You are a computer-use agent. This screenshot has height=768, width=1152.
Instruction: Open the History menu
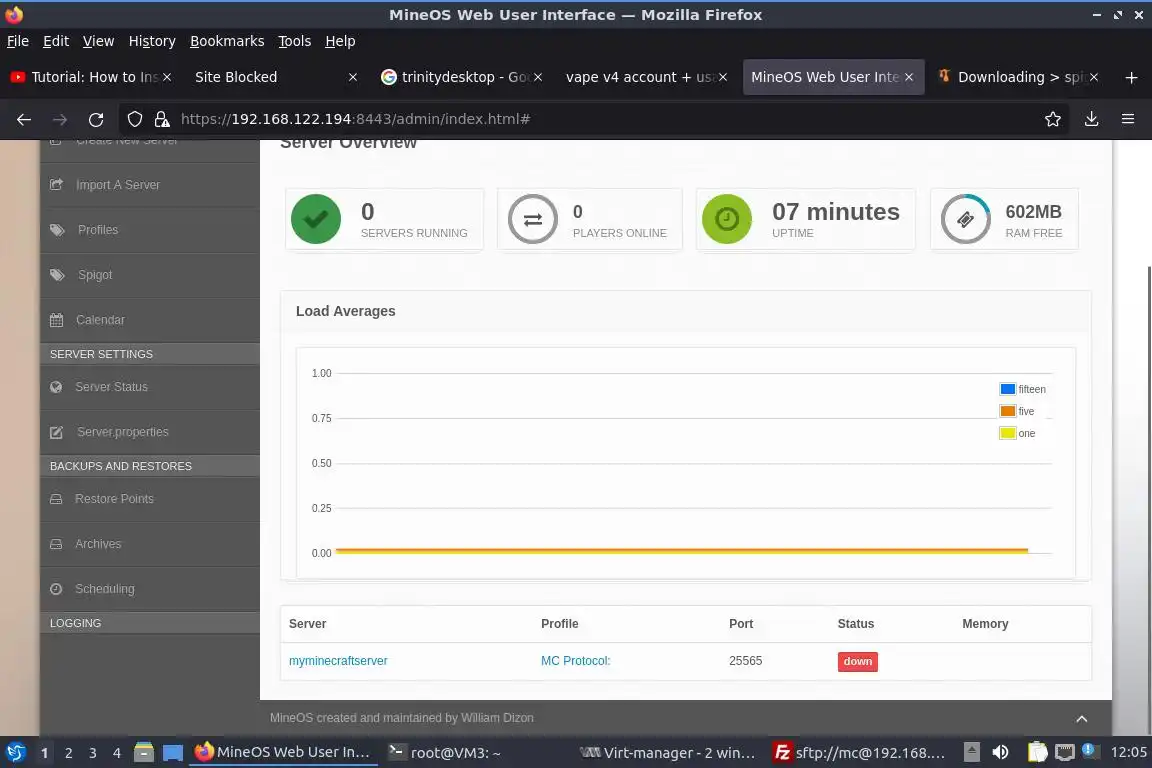(152, 41)
